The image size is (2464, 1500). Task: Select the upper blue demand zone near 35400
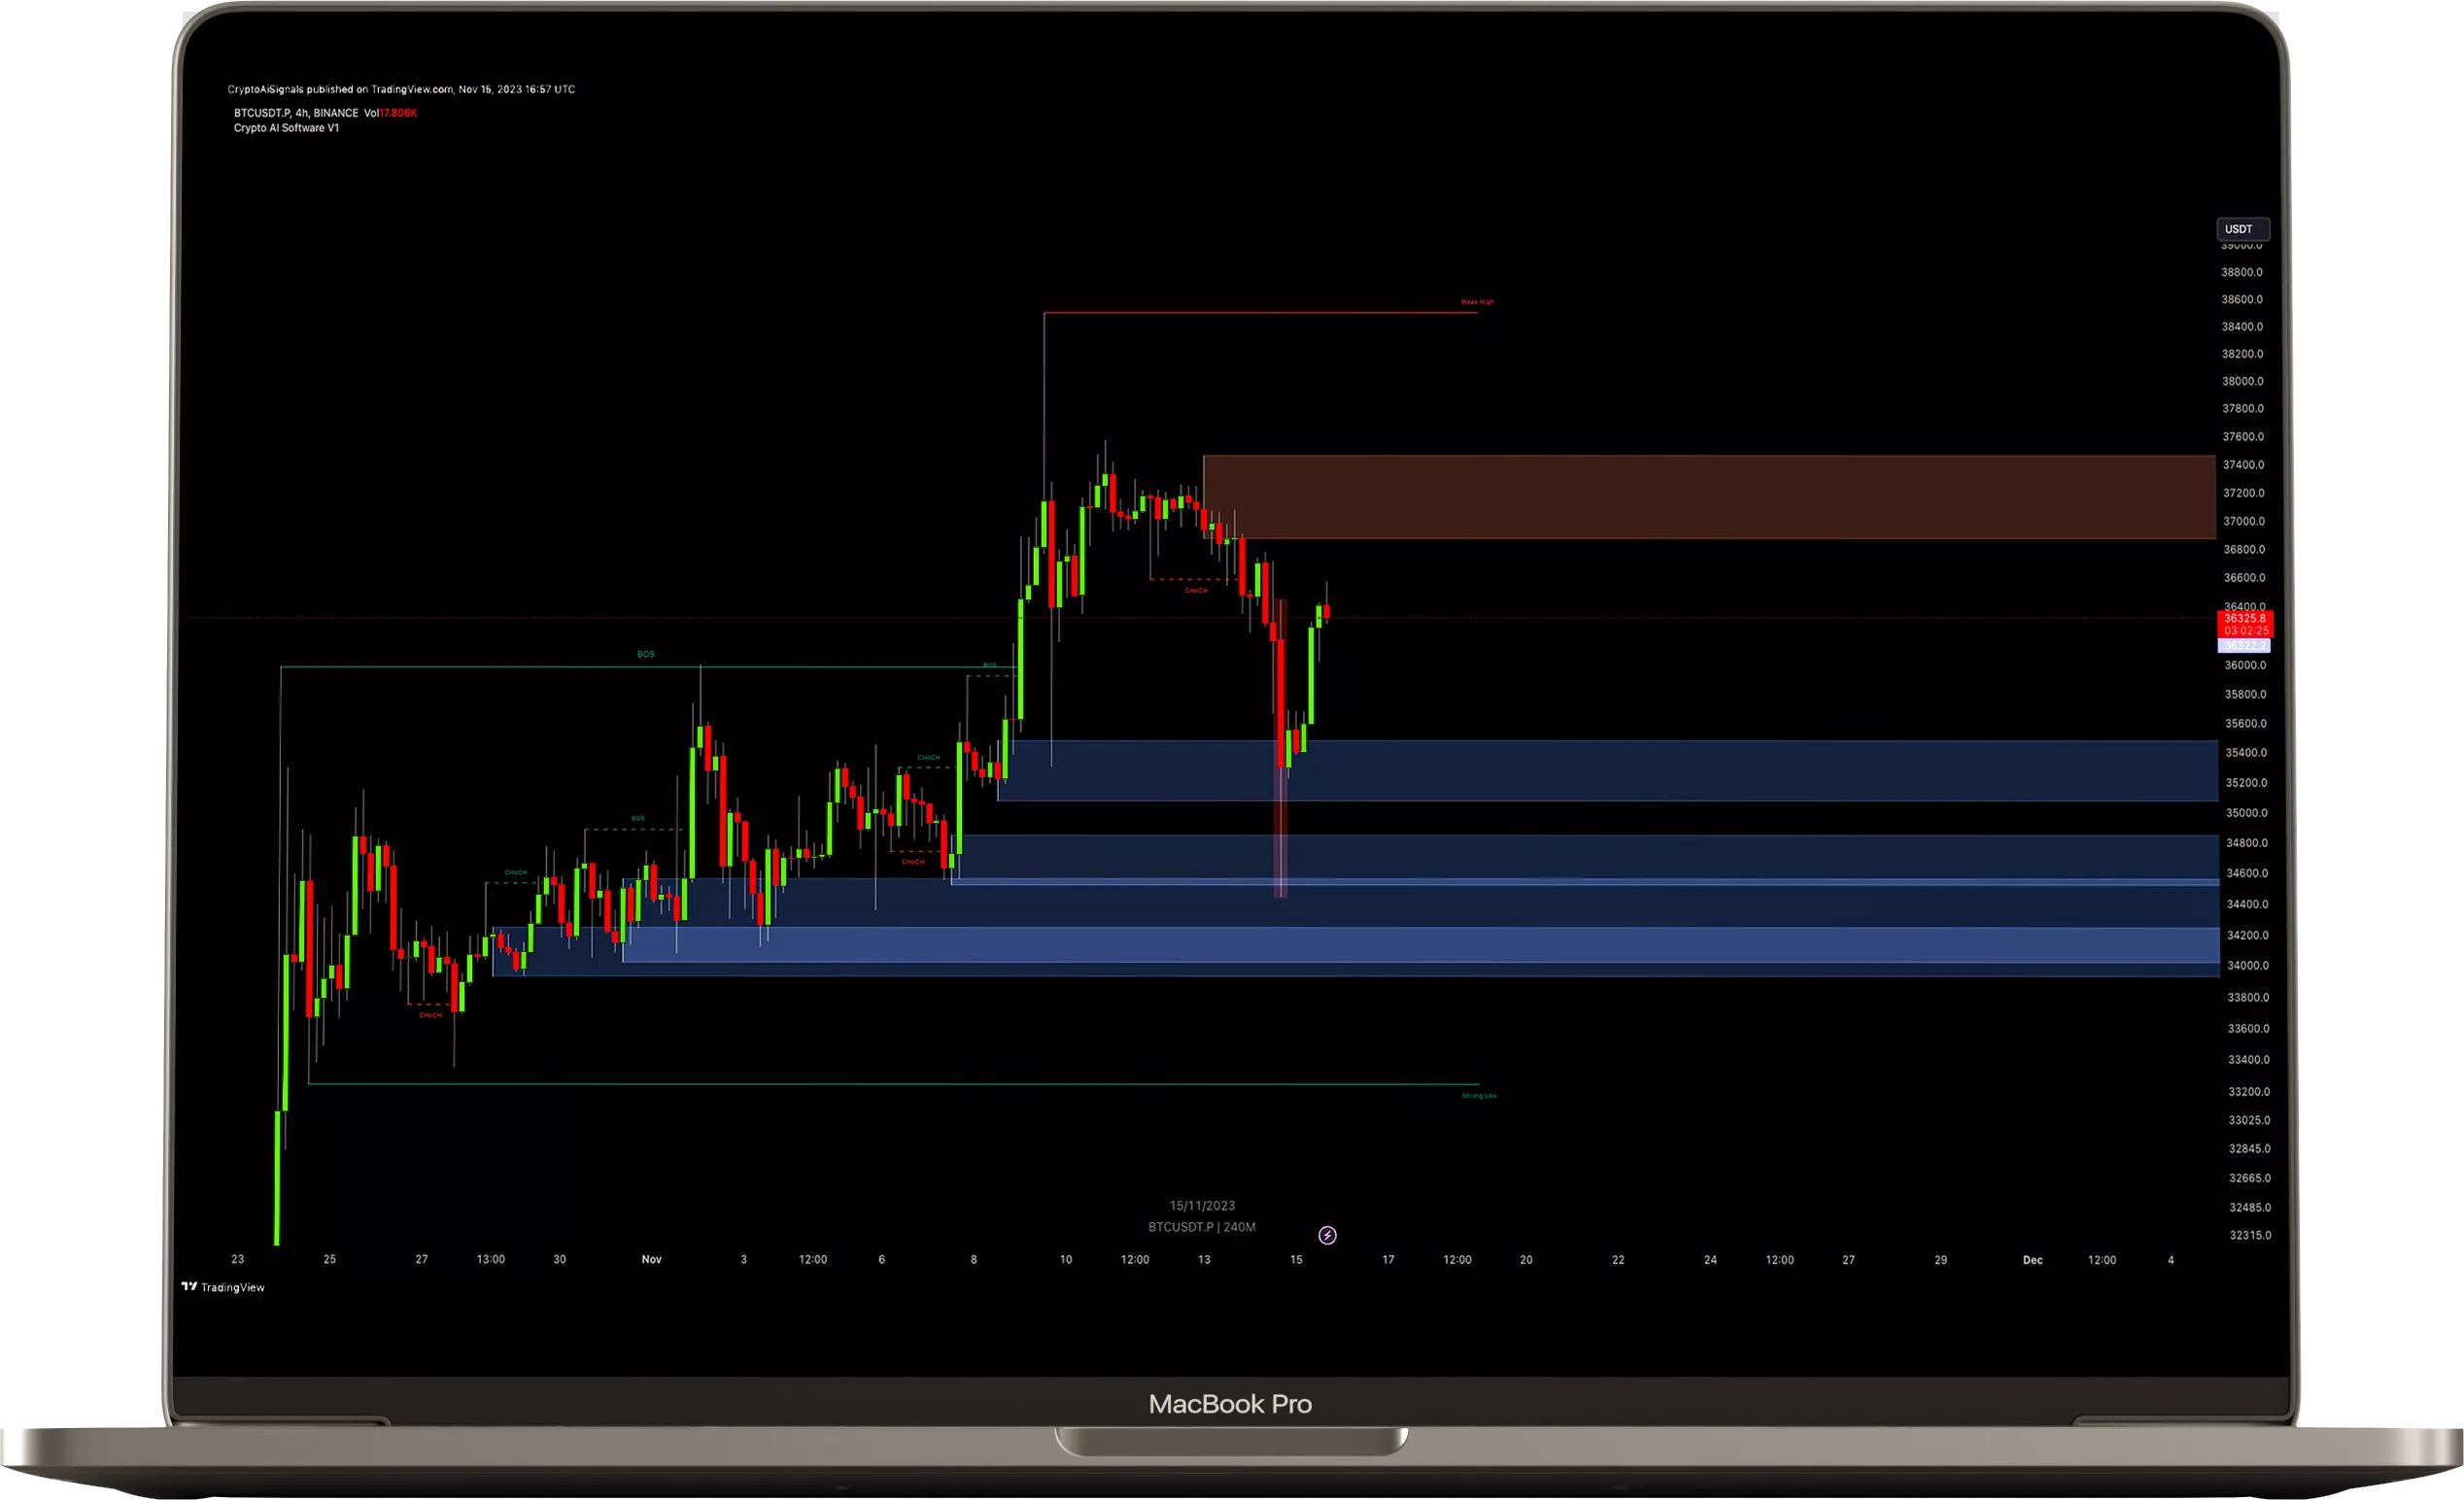pyautogui.click(x=1700, y=770)
